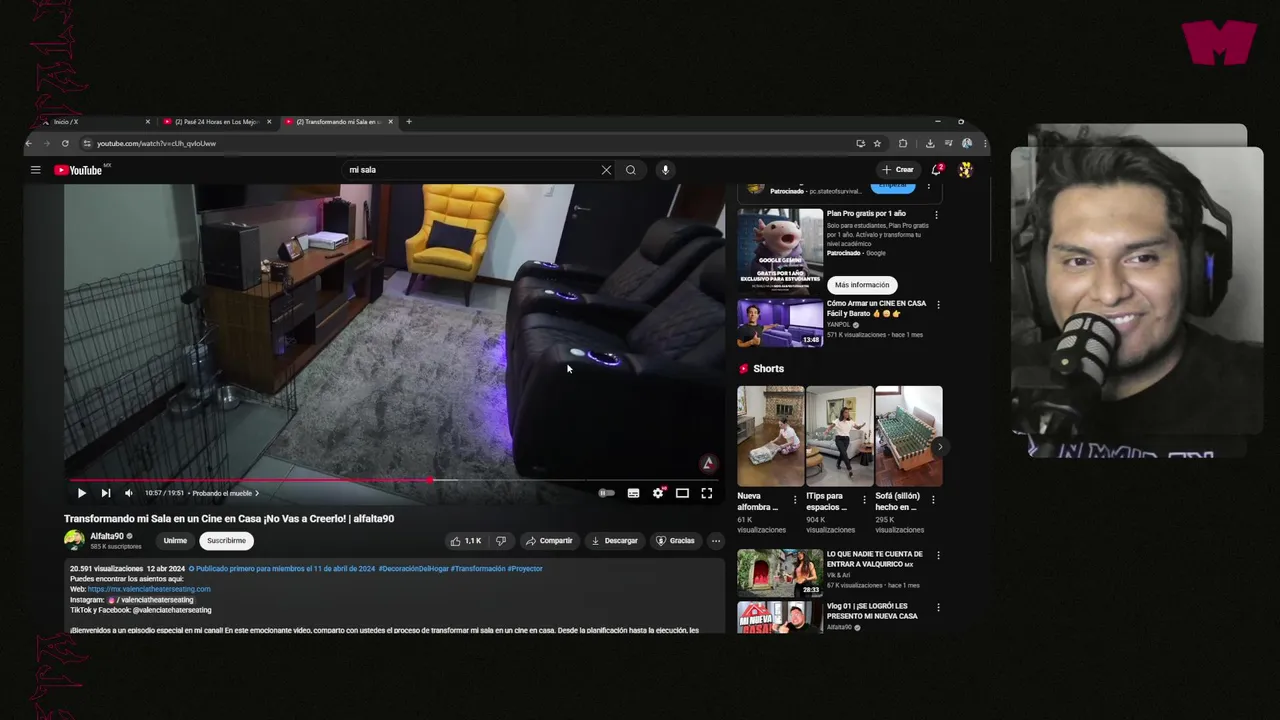This screenshot has height=720, width=1280.
Task: Select the 'Transformando mi Sala' tab
Action: 338,122
